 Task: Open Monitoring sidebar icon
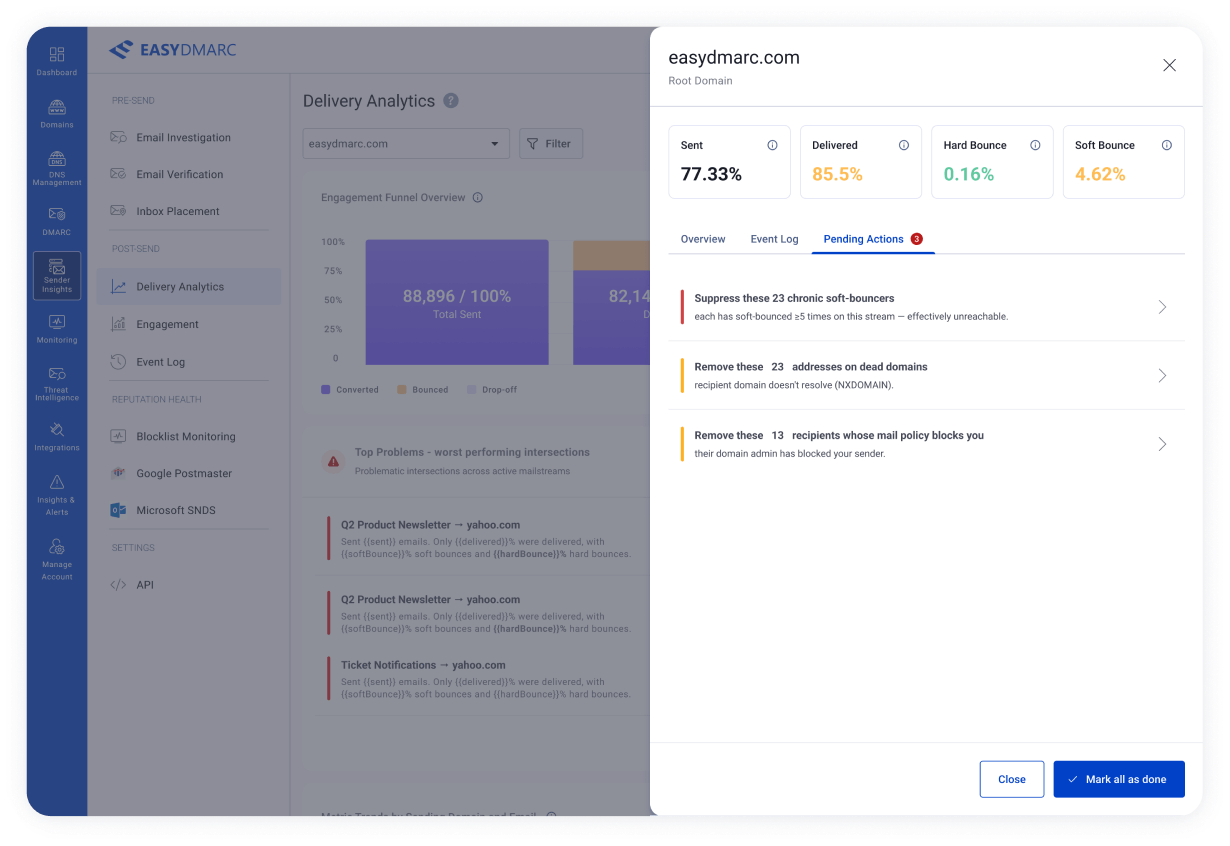click(x=57, y=329)
